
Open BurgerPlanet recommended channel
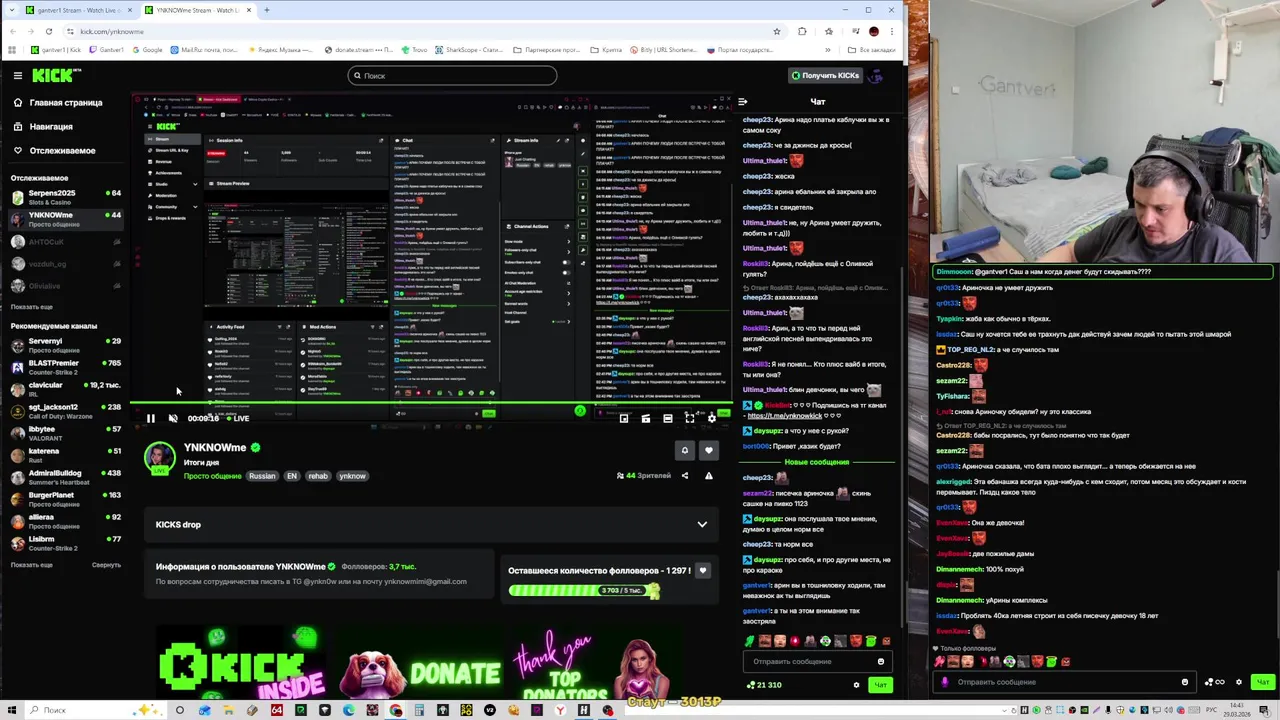65,499
